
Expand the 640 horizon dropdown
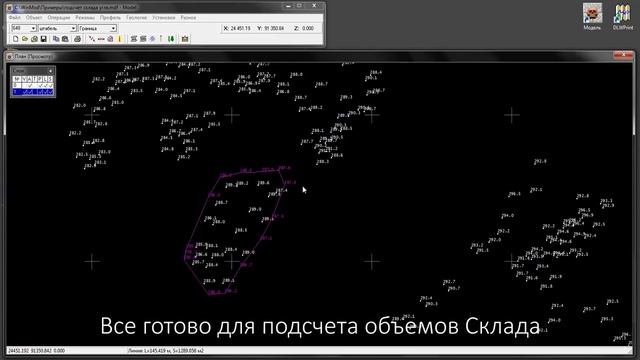pos(33,28)
